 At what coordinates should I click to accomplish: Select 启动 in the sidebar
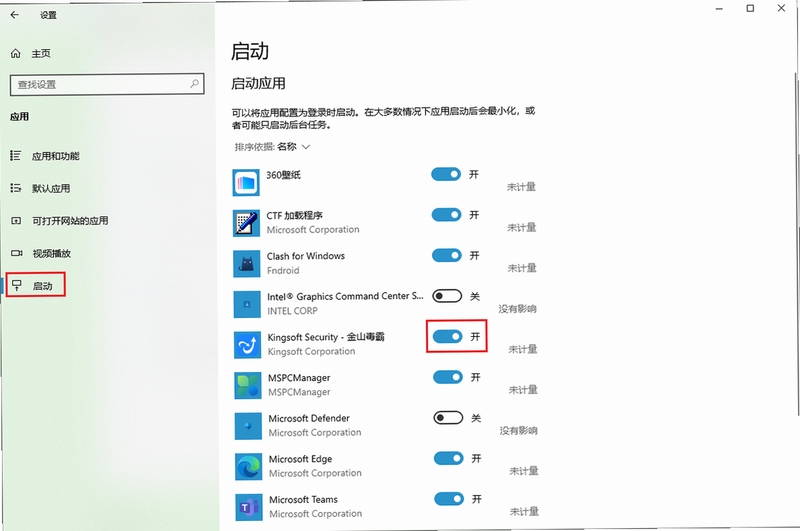click(36, 286)
